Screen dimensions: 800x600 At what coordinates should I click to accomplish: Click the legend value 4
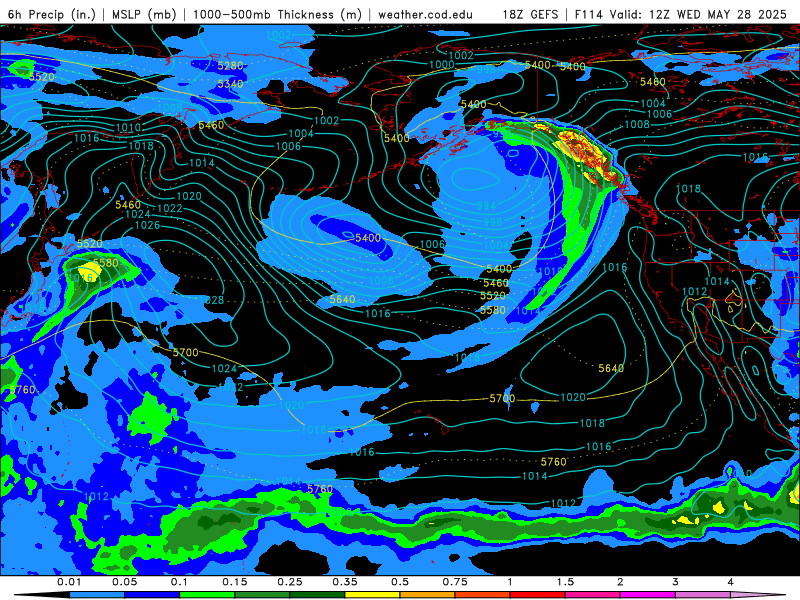[731, 582]
